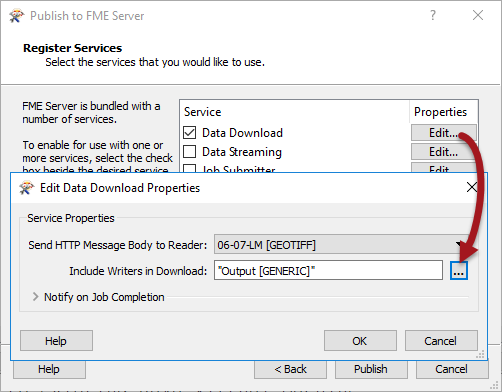Close the Publish to FME Server window
Viewport: 502px width, 392px height.
478,15
